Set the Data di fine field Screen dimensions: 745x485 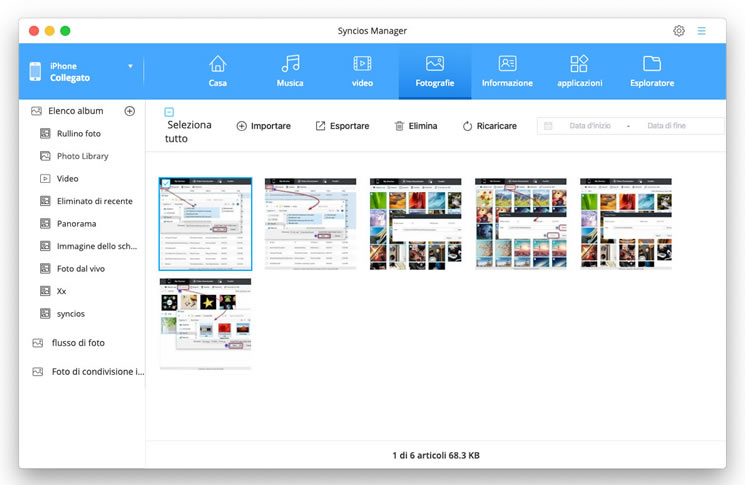tap(666, 126)
